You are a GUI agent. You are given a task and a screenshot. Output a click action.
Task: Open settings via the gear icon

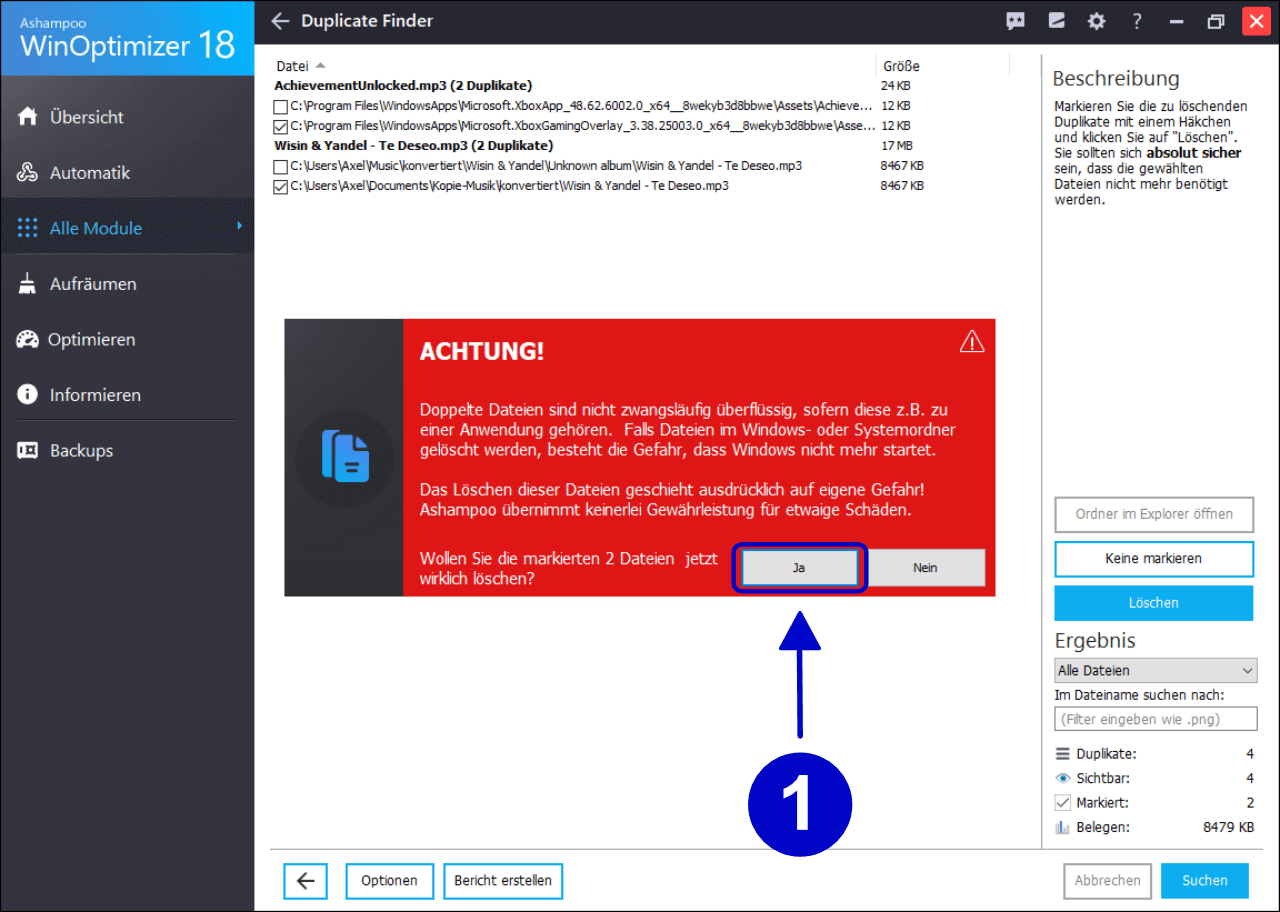tap(1097, 21)
